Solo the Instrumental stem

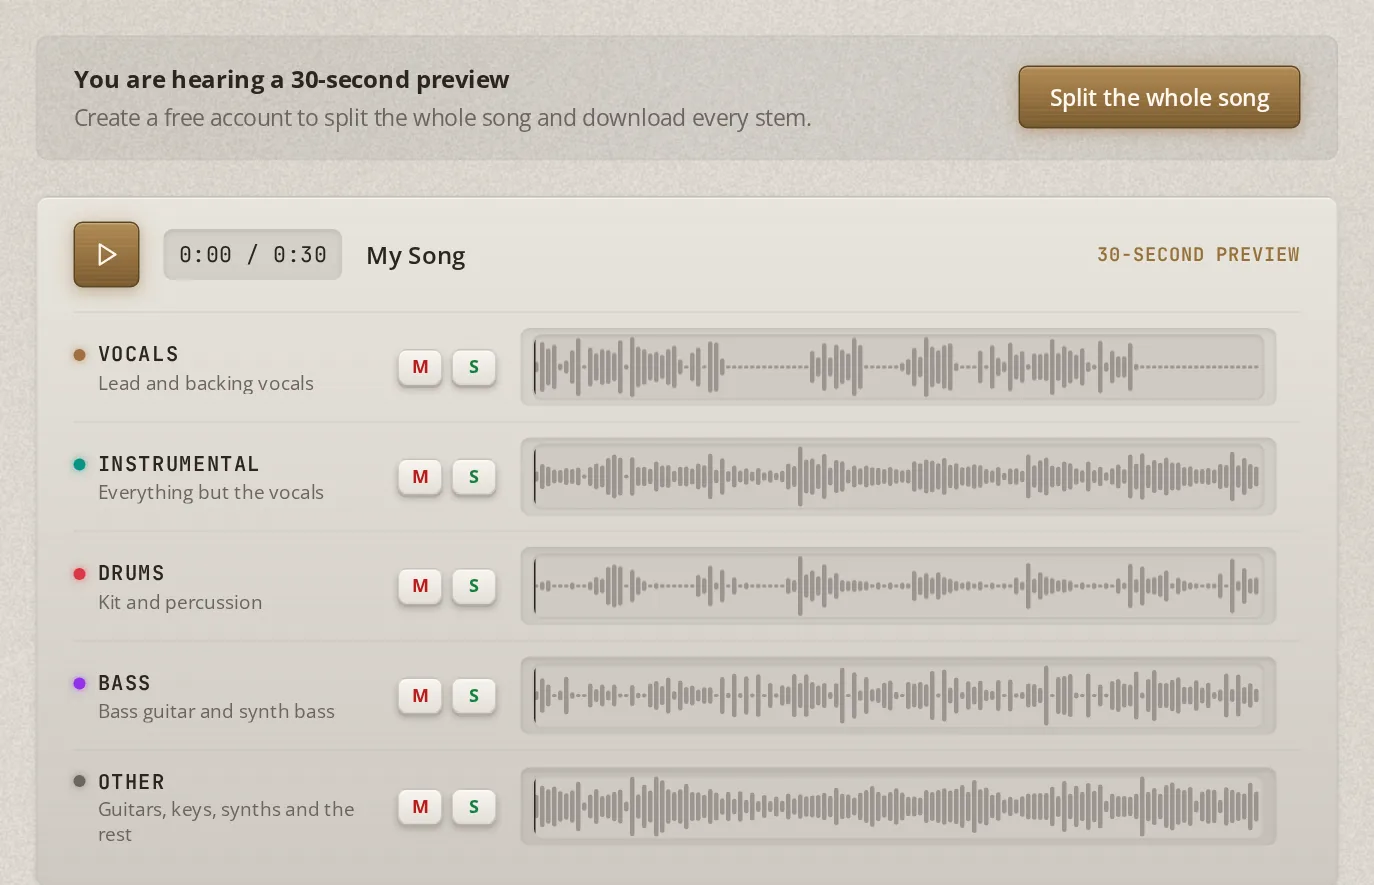[474, 477]
